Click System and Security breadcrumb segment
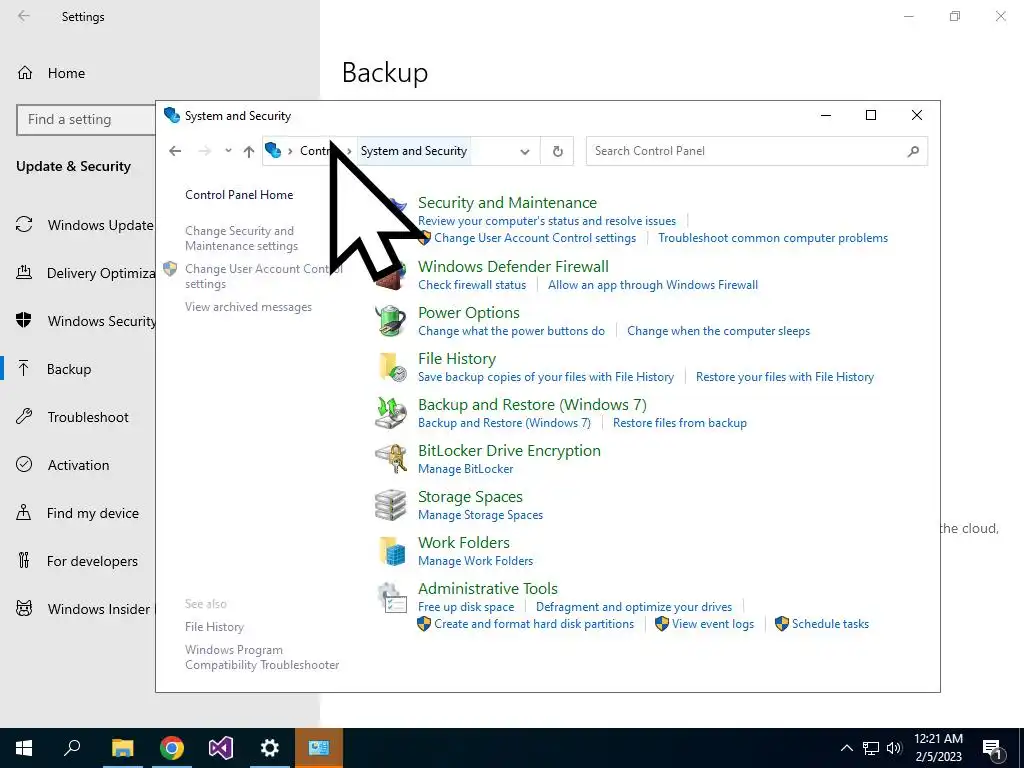Viewport: 1024px width, 768px height. click(x=413, y=151)
